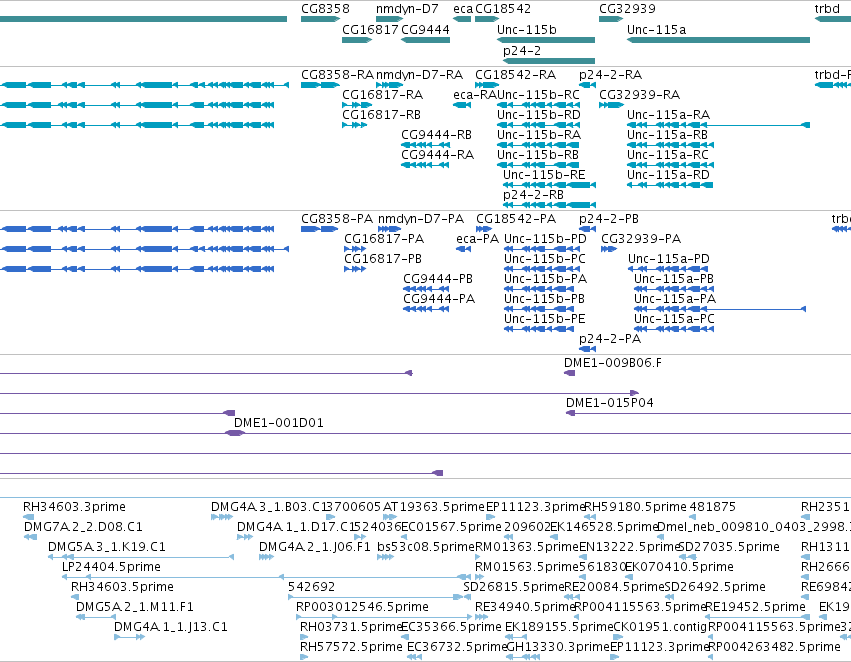Open EST RH34603.3prime
This screenshot has width=851, height=662.
(x=74, y=507)
